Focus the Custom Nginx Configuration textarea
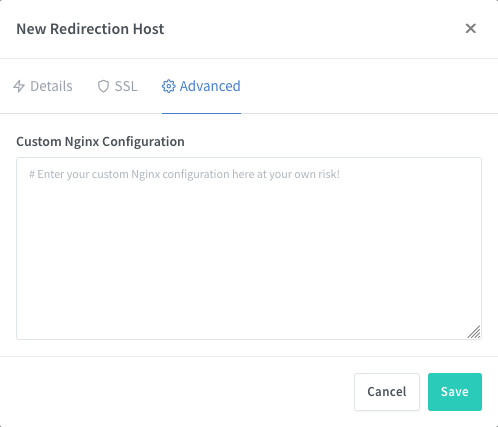The width and height of the screenshot is (498, 427). click(x=249, y=248)
